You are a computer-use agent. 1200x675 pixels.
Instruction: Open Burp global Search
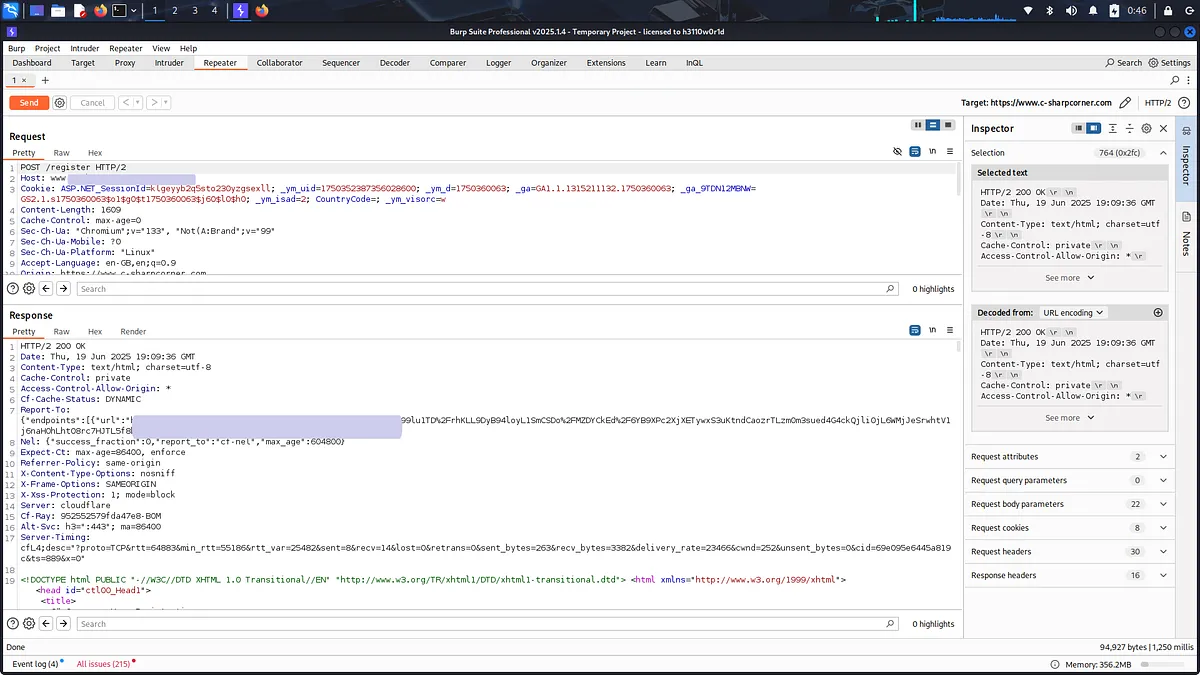(1124, 62)
